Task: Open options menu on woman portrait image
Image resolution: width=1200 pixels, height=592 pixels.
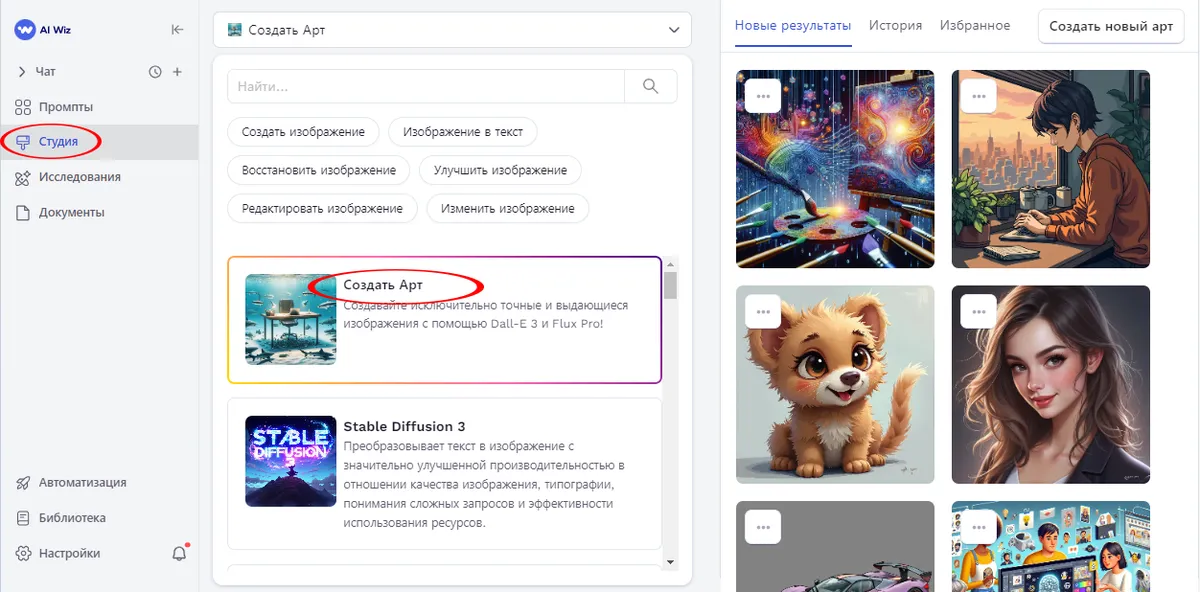Action: 979,311
